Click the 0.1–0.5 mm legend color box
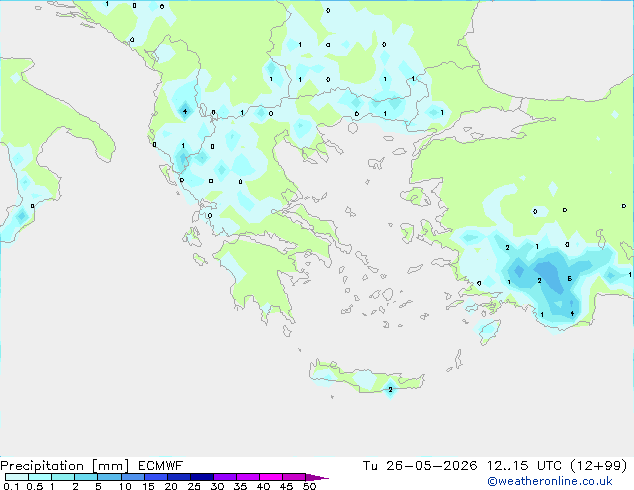The width and height of the screenshot is (634, 490). [17, 477]
